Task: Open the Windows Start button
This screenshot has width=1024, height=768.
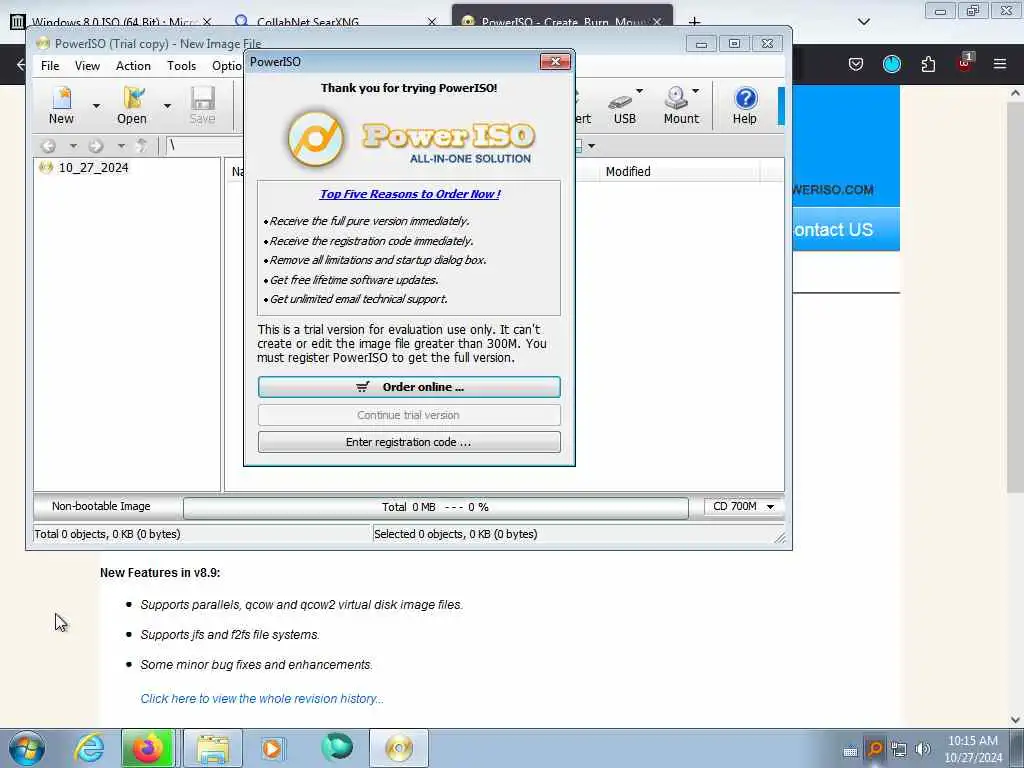Action: pos(27,748)
